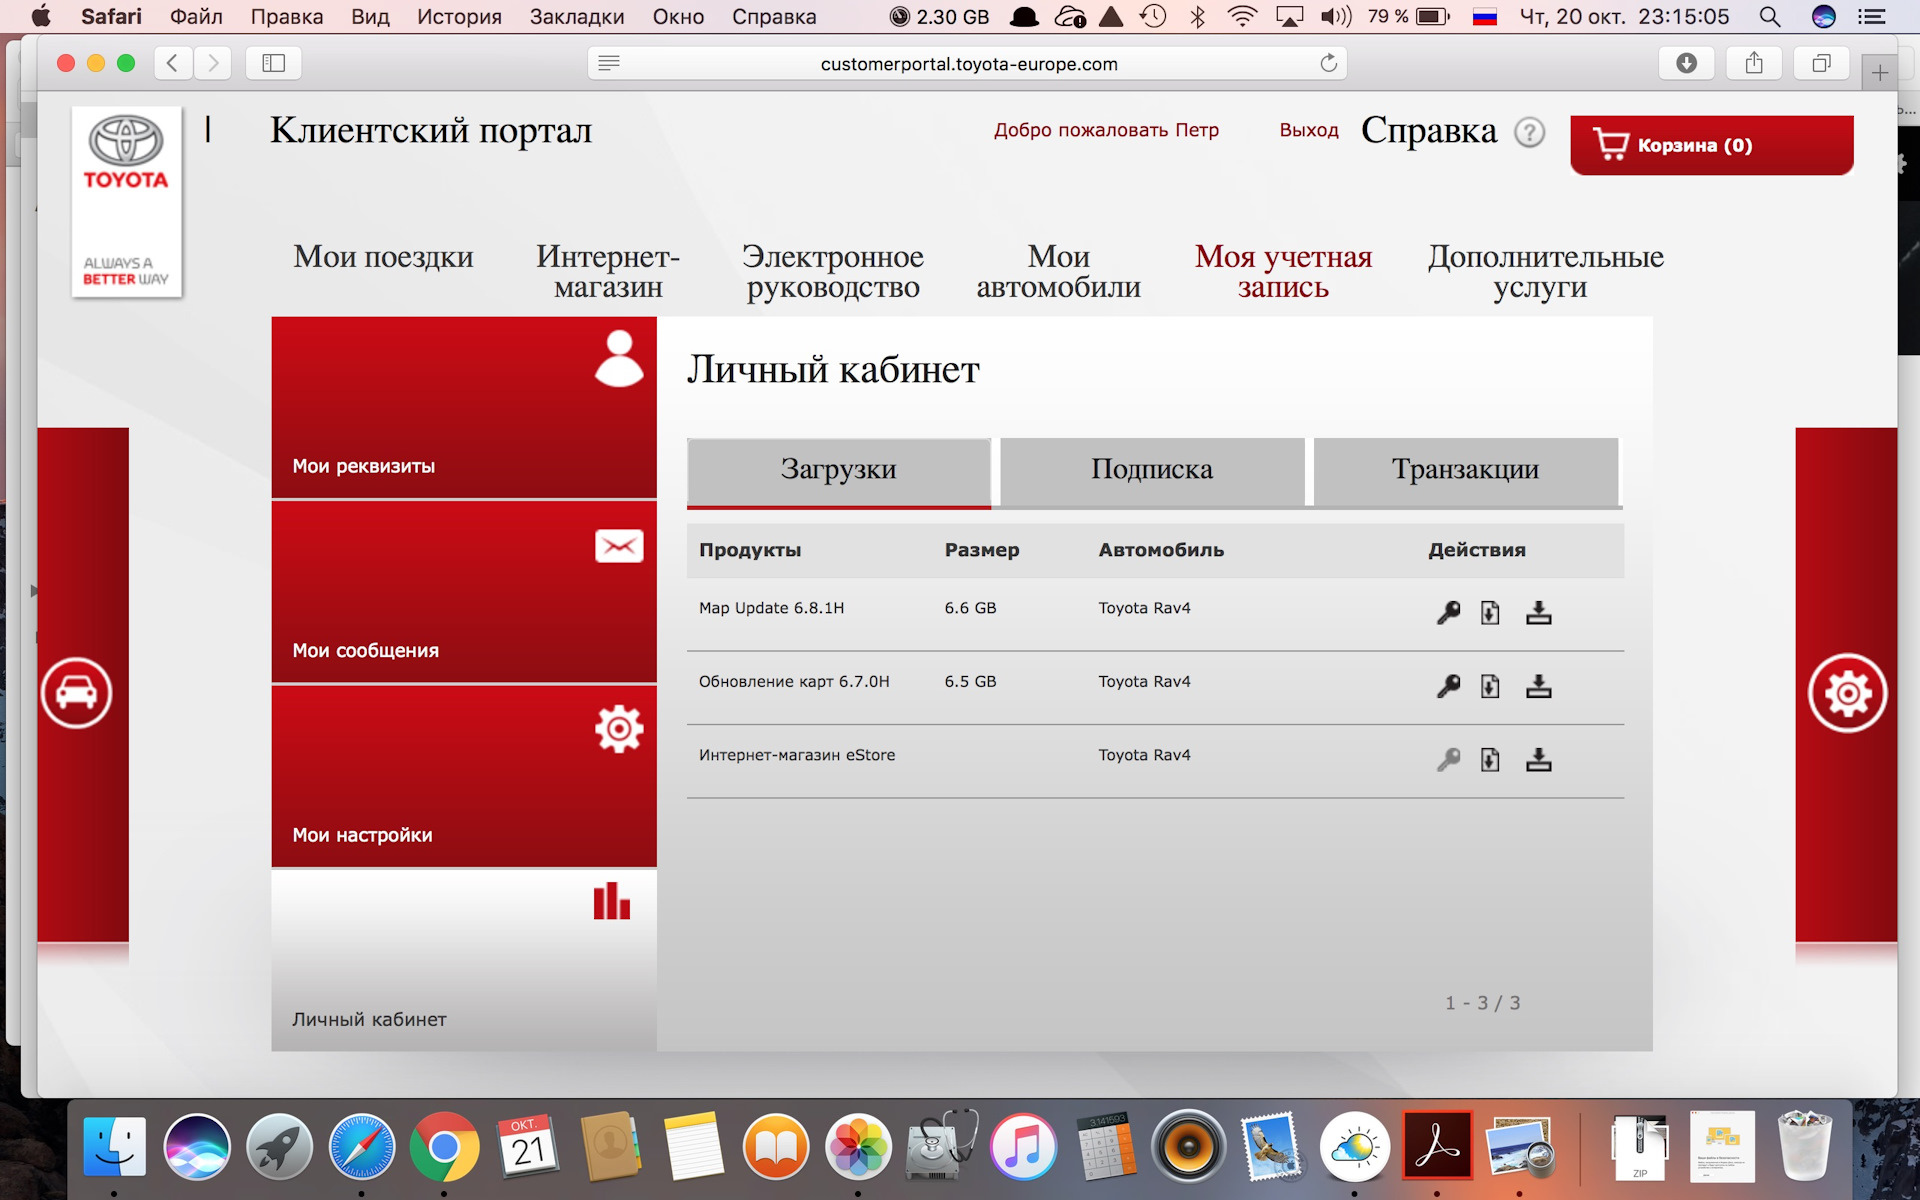Open Safari sidebar toggle icon
Screen dimensions: 1920x1200
274,63
